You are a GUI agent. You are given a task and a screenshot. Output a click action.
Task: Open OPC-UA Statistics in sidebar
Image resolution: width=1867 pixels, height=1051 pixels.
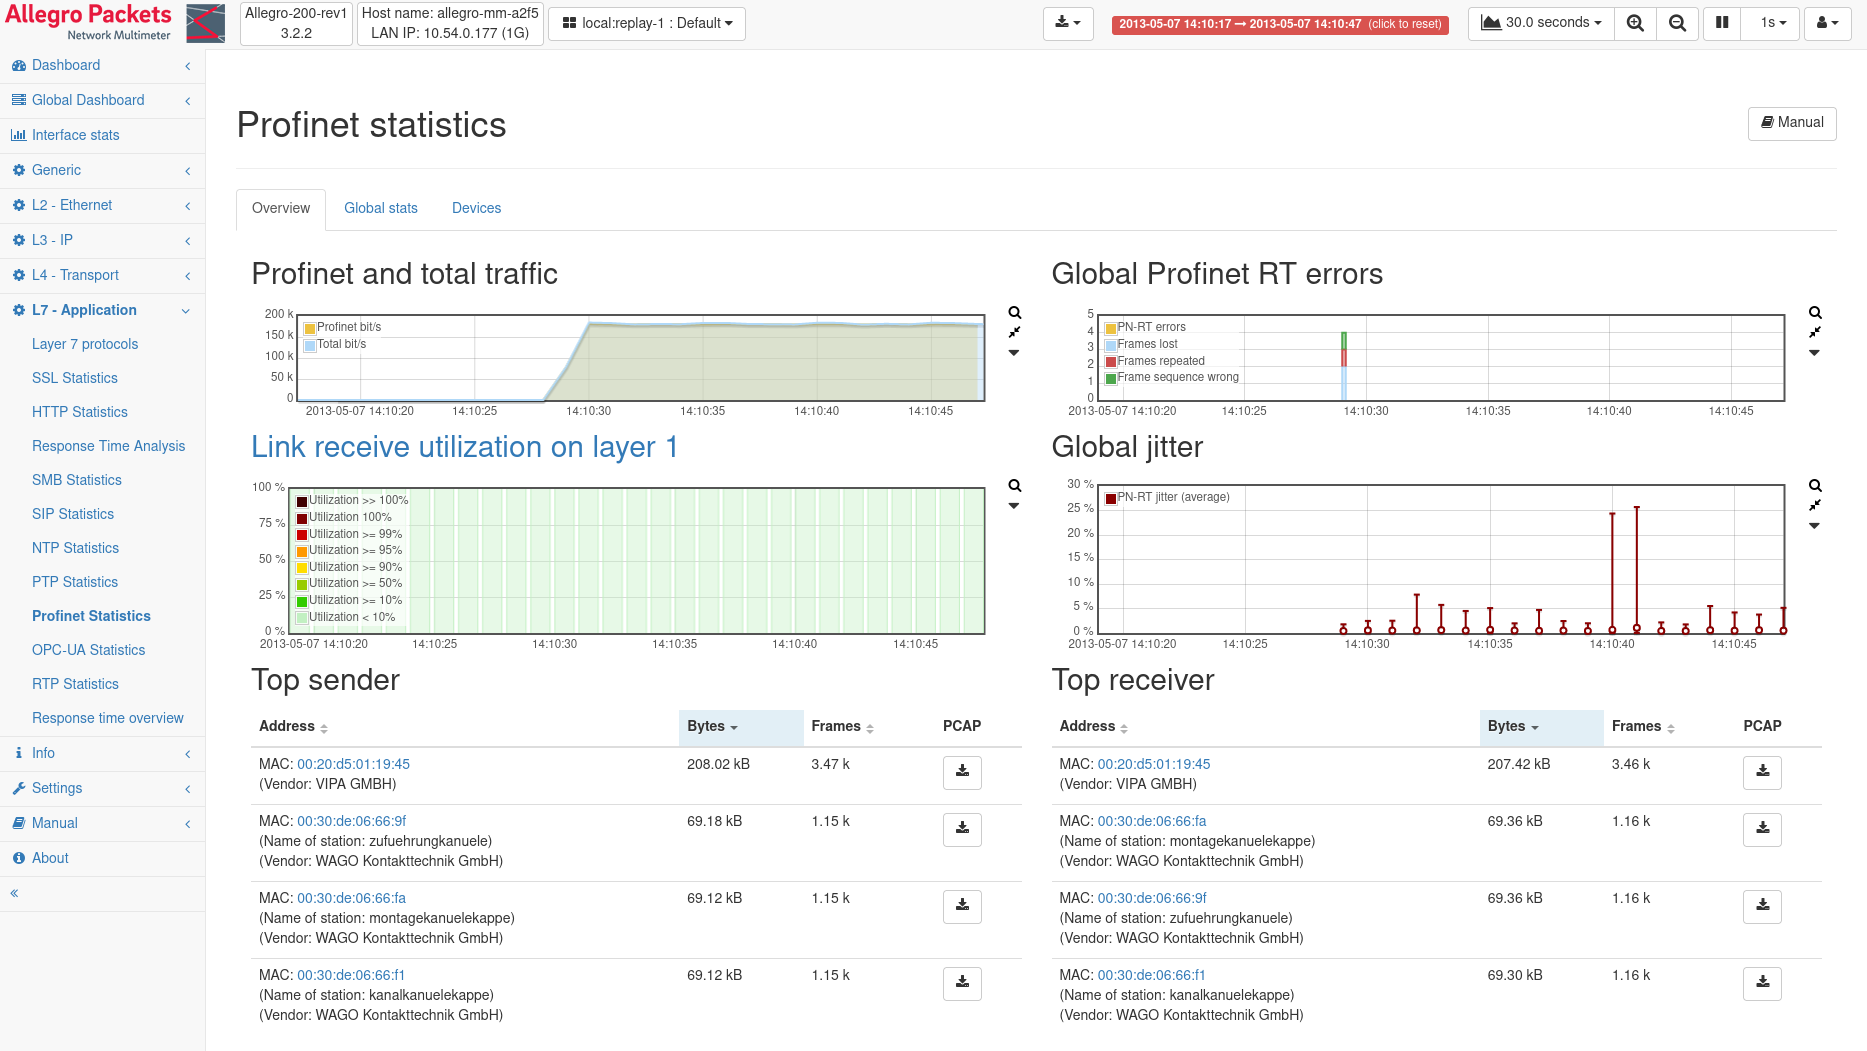click(88, 650)
